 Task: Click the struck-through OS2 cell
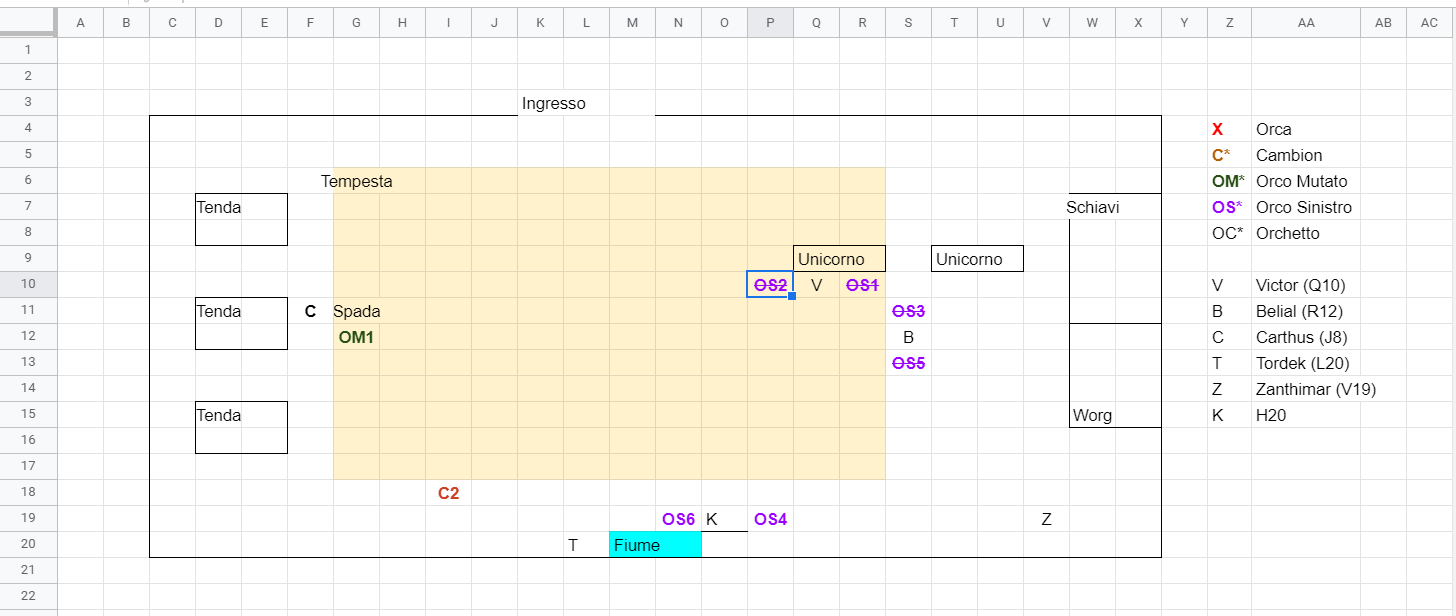(x=770, y=285)
